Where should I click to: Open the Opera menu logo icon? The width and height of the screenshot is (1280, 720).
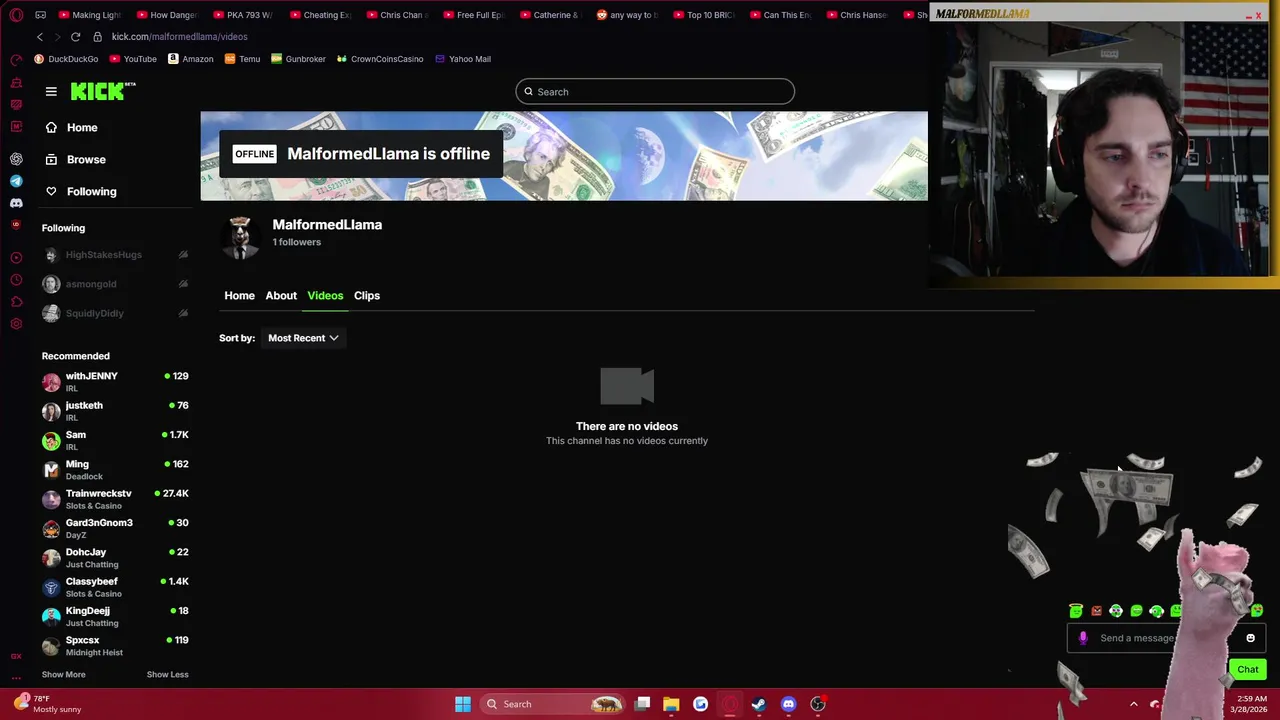[x=16, y=15]
